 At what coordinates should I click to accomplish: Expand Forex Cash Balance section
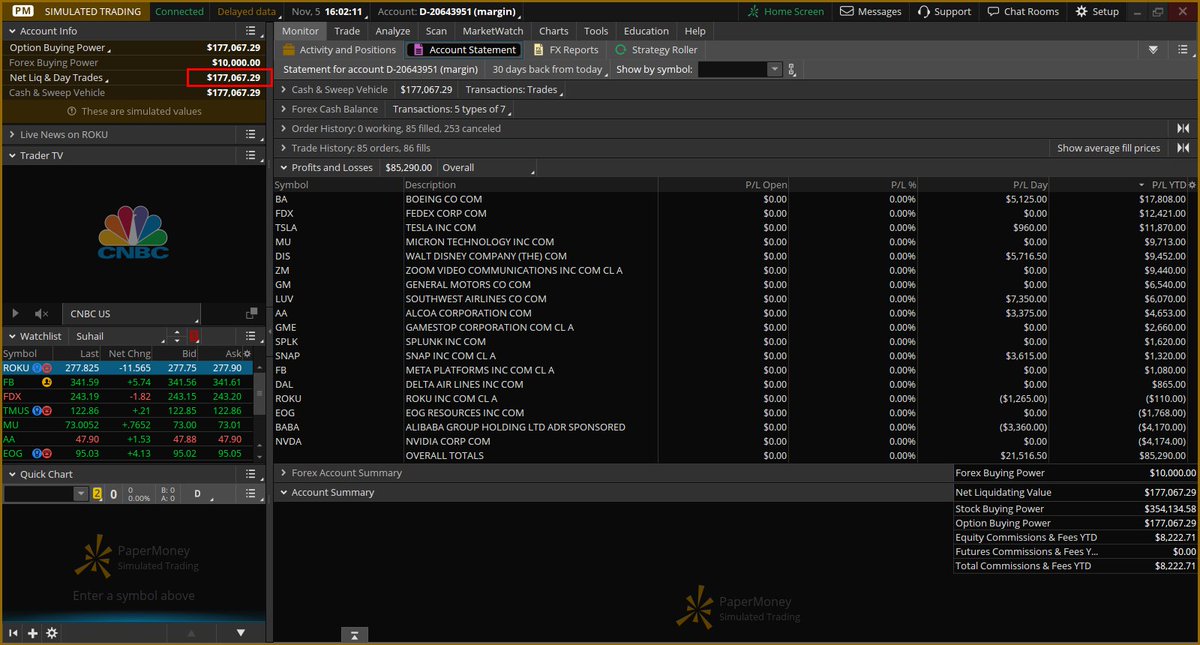click(284, 109)
